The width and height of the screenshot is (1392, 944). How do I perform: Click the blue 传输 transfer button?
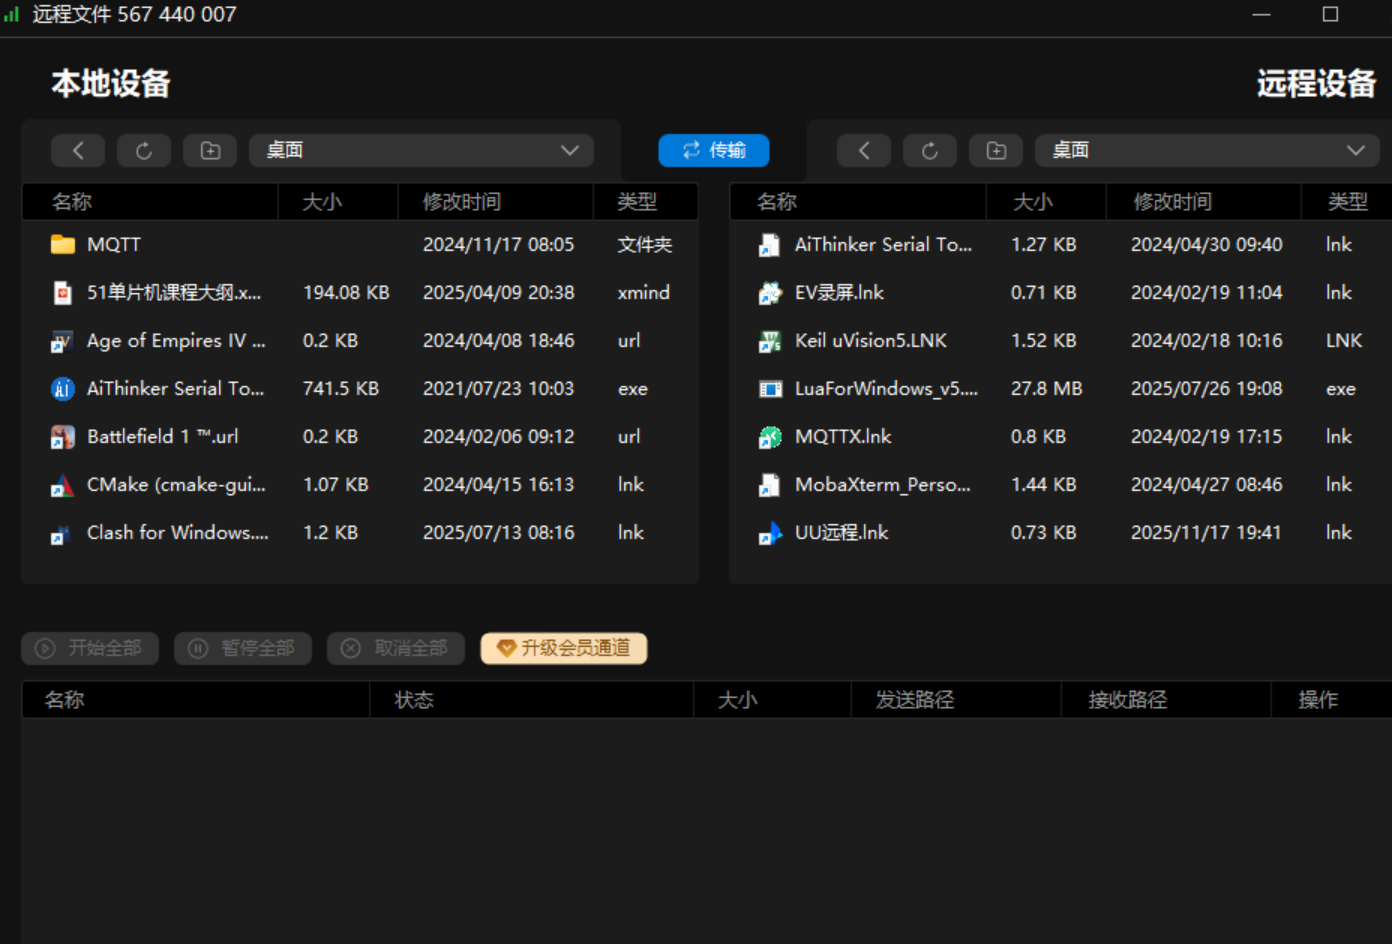pyautogui.click(x=714, y=150)
